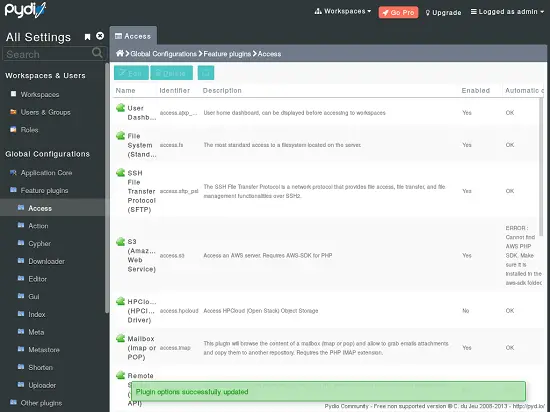Screen dimensions: 550x412
Task: Click the Workspaces sidebar icon
Action: point(13,94)
